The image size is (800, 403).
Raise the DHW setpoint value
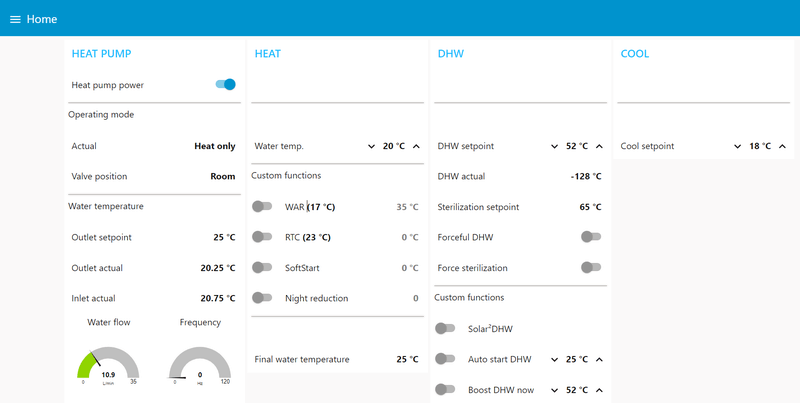pyautogui.click(x=599, y=146)
